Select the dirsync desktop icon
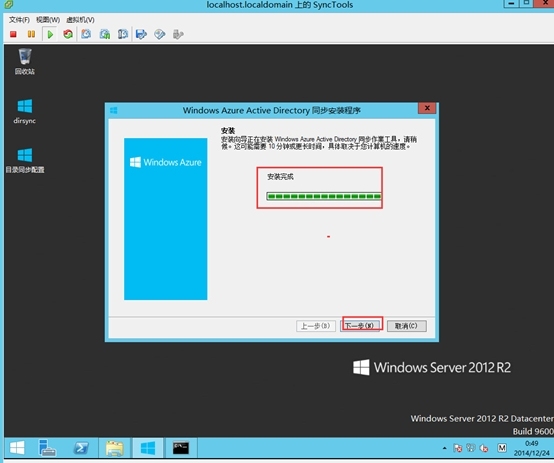 coord(25,111)
